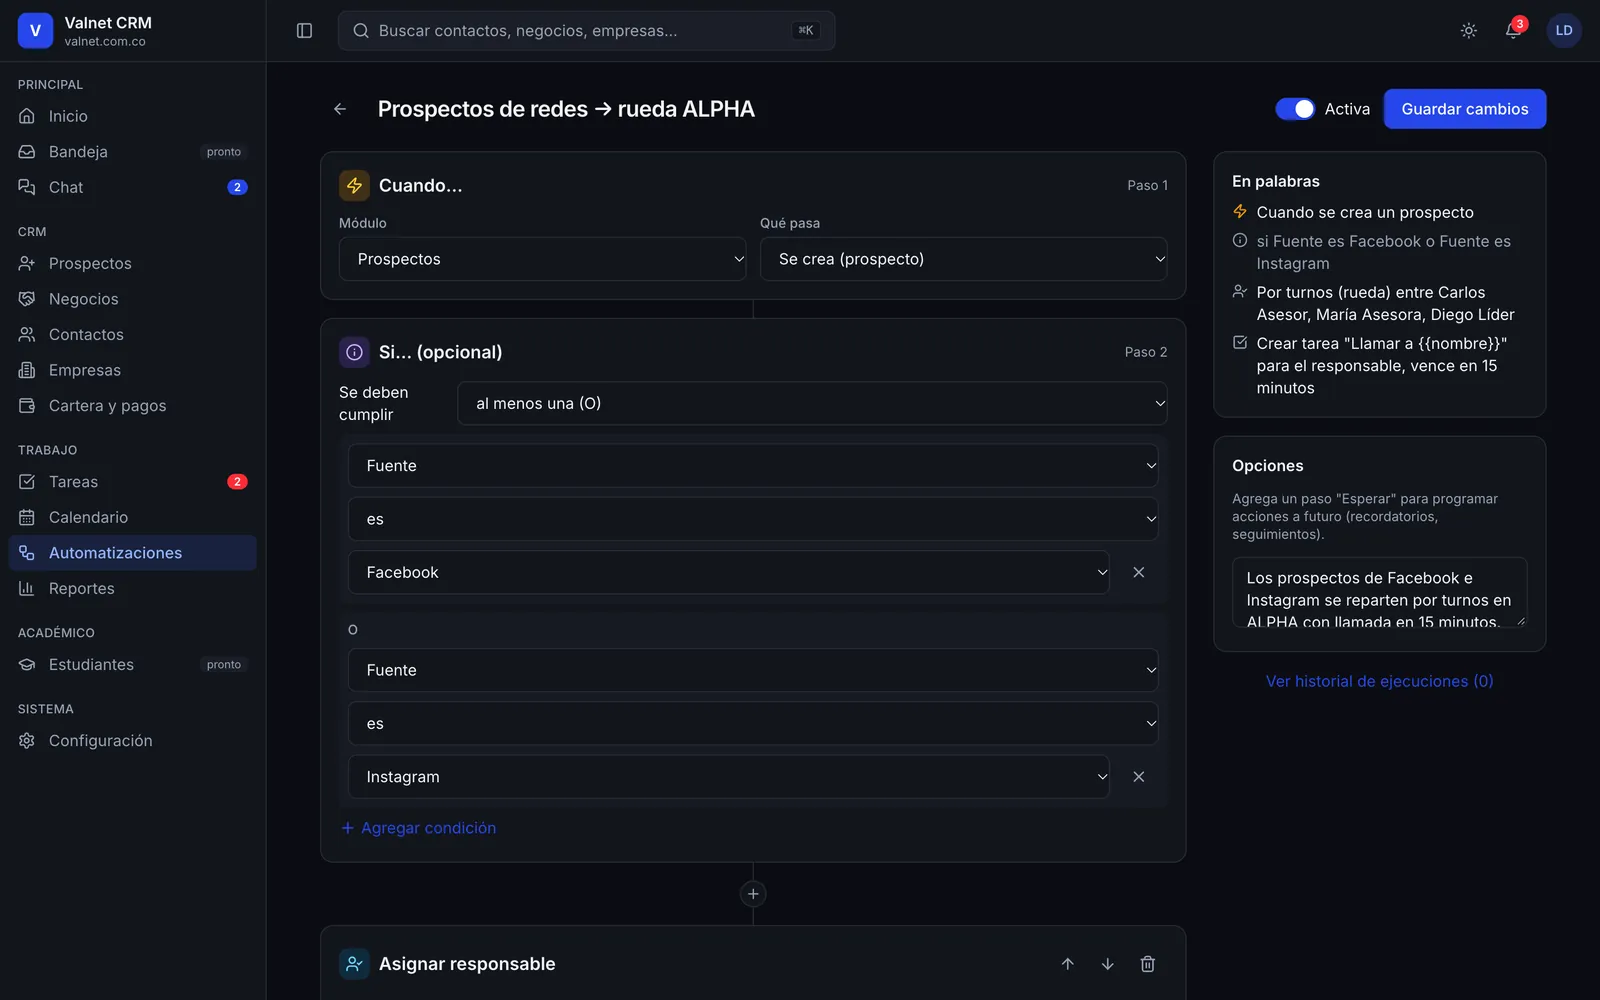This screenshot has width=1600, height=1000.
Task: Click the automation description textarea
Action: pos(1379,593)
